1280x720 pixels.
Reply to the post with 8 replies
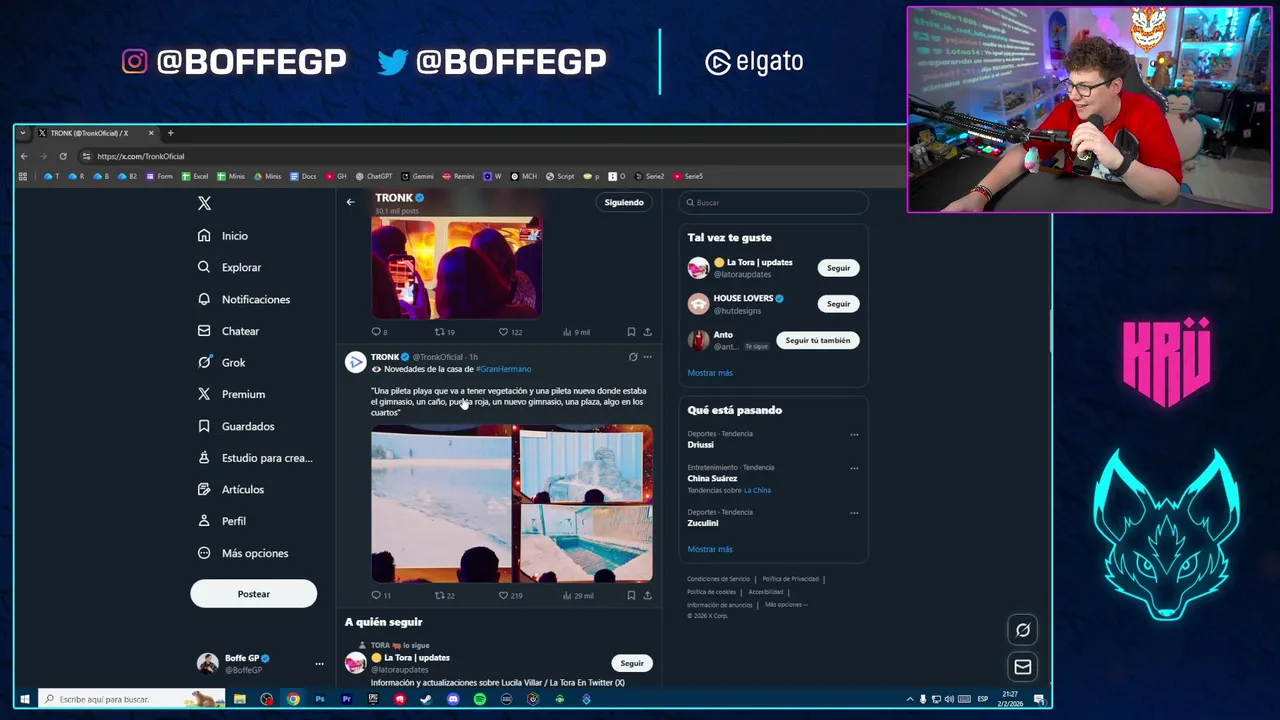pos(379,332)
